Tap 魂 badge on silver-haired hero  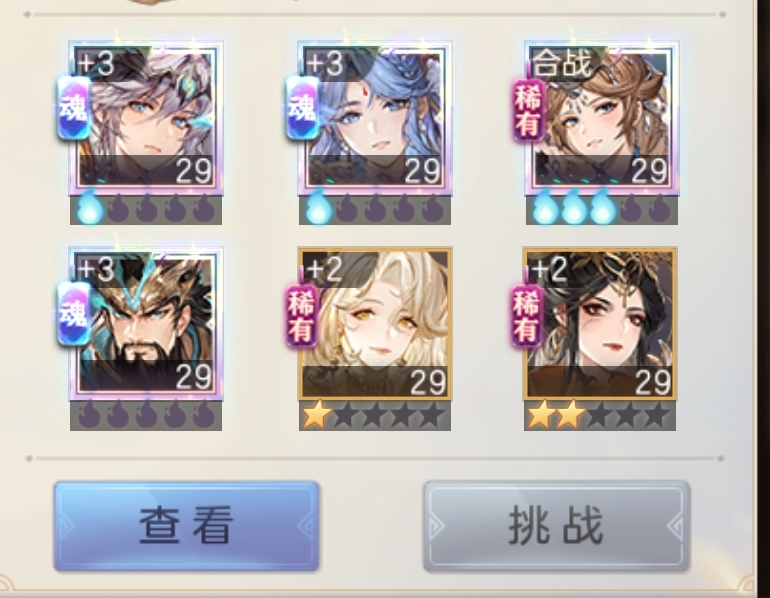74,108
